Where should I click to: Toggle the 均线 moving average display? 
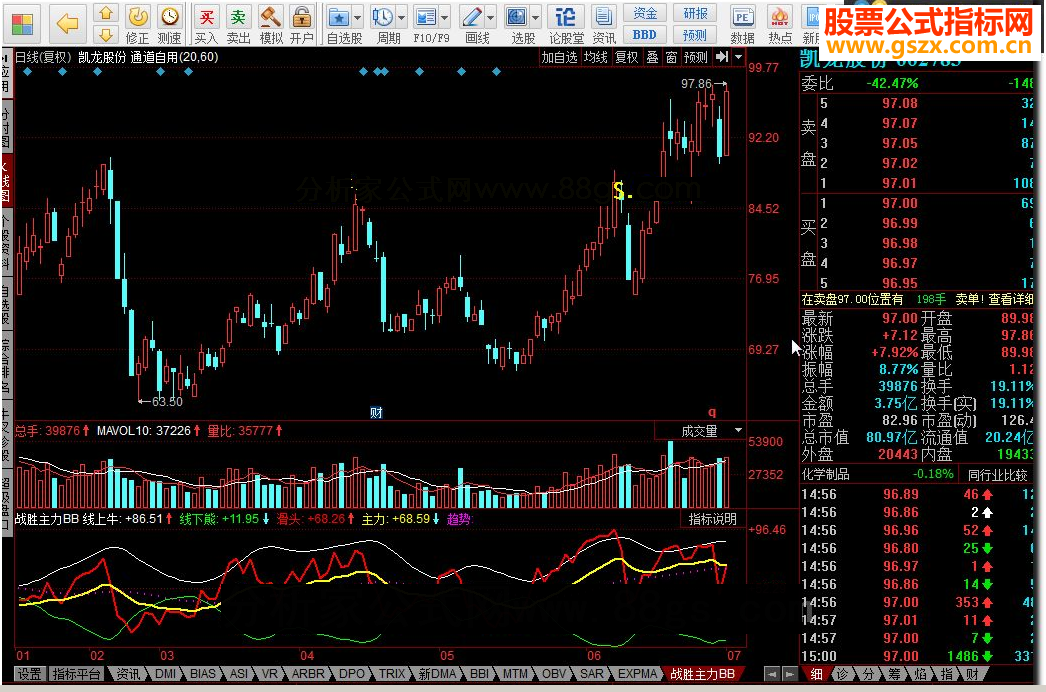[x=596, y=58]
